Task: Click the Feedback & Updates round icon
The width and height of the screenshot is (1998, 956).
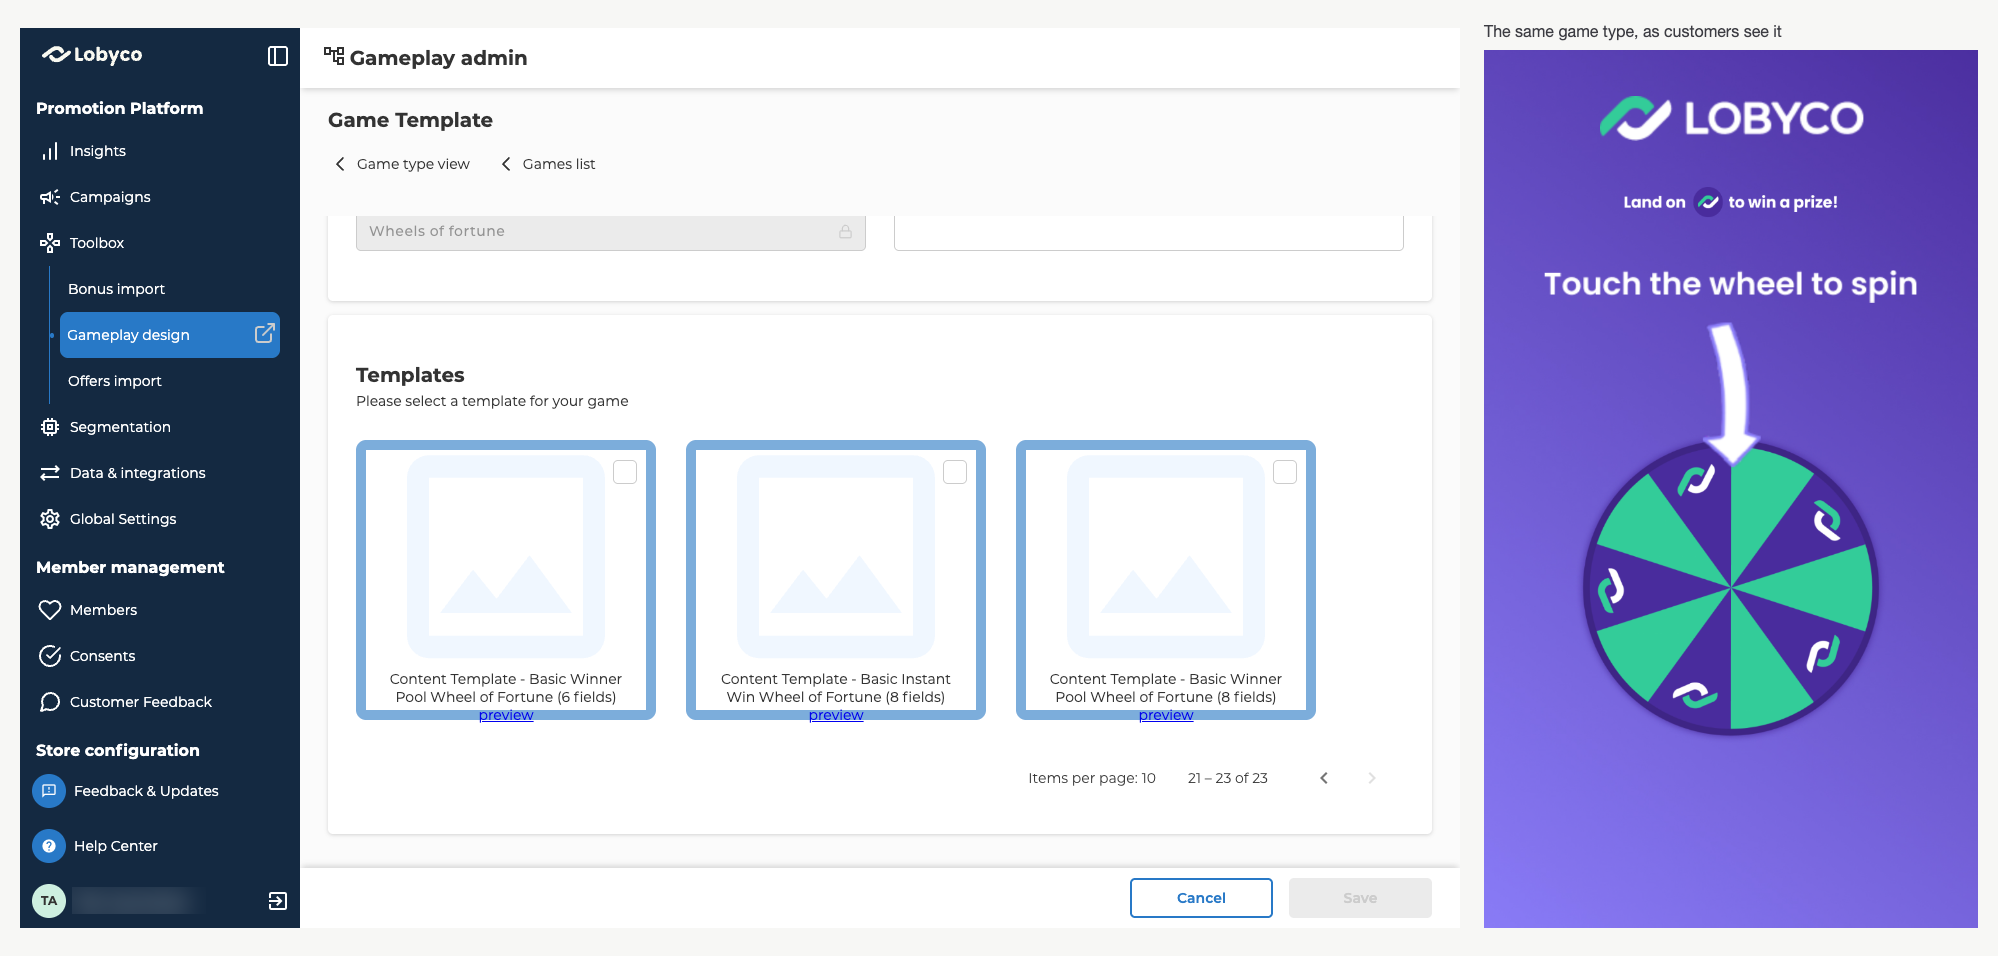Action: point(49,791)
